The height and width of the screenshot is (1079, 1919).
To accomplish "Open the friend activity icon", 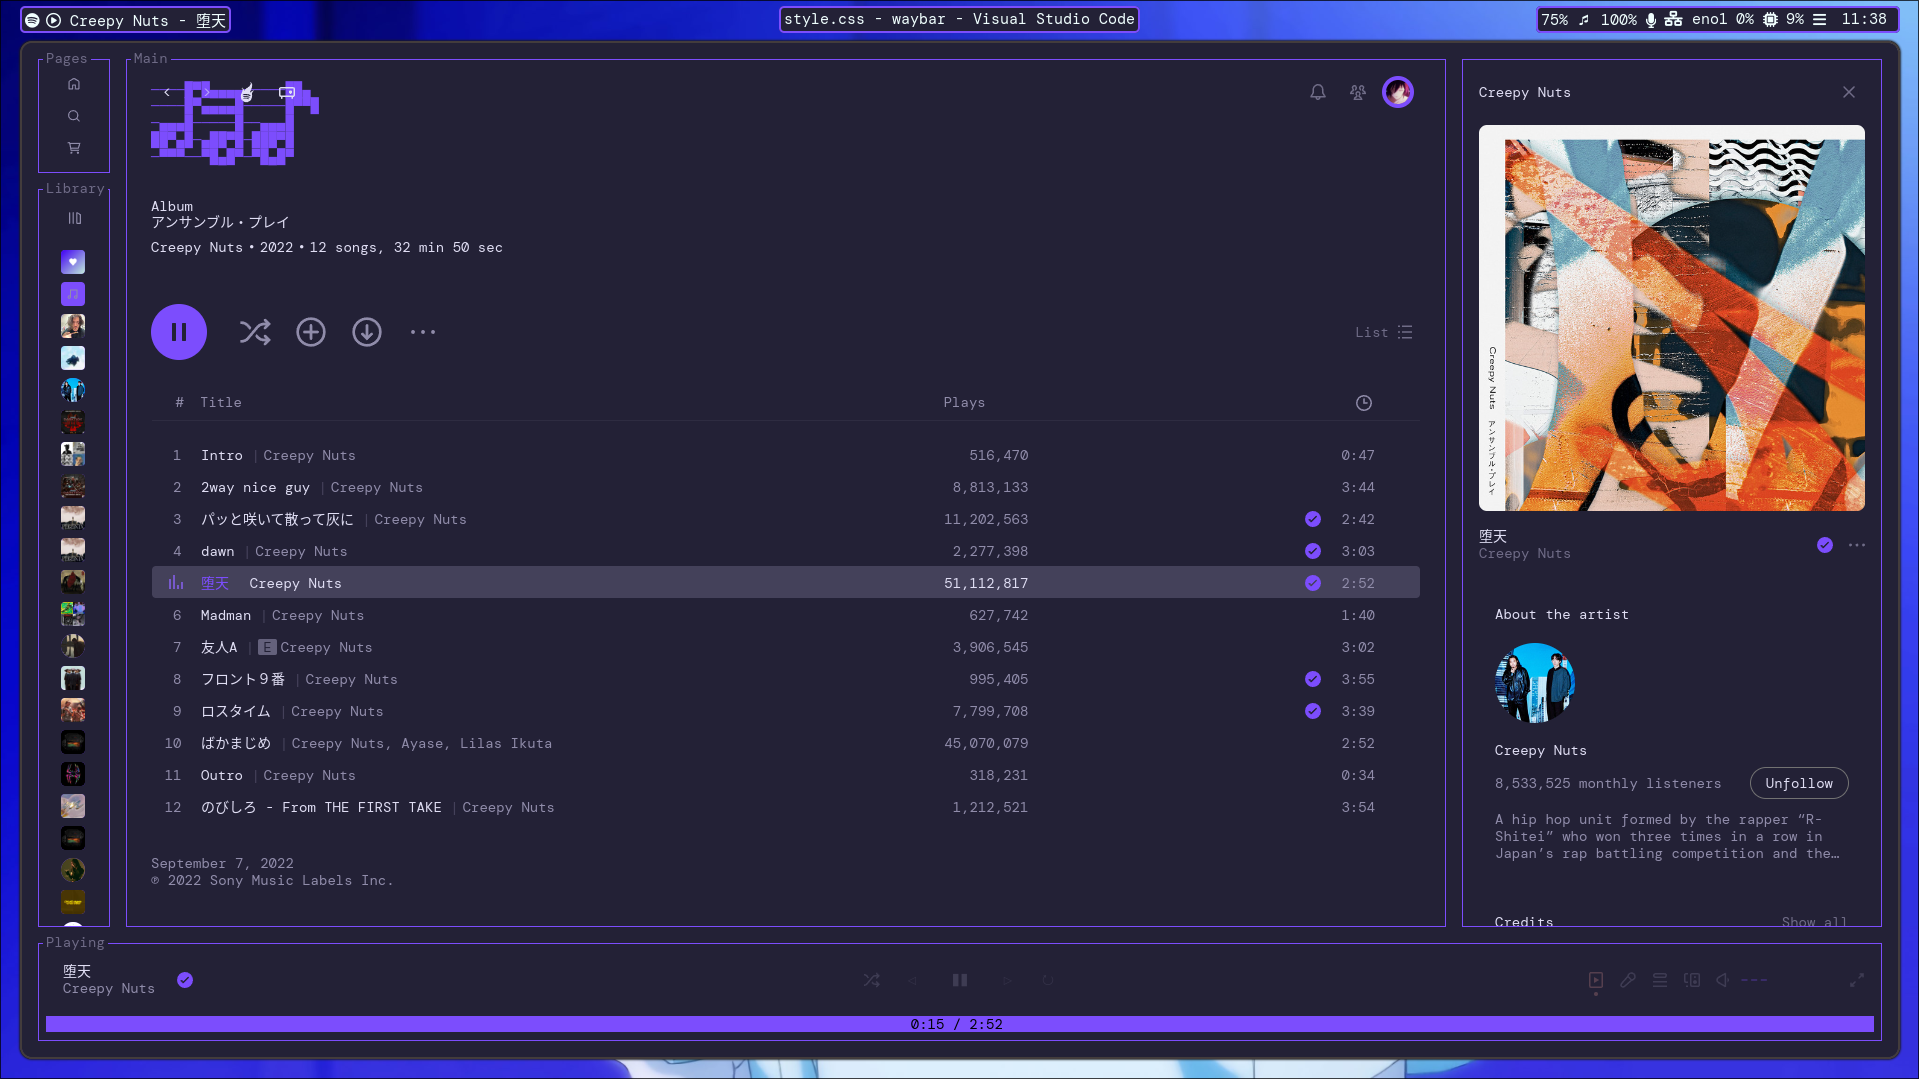I will coord(1358,92).
